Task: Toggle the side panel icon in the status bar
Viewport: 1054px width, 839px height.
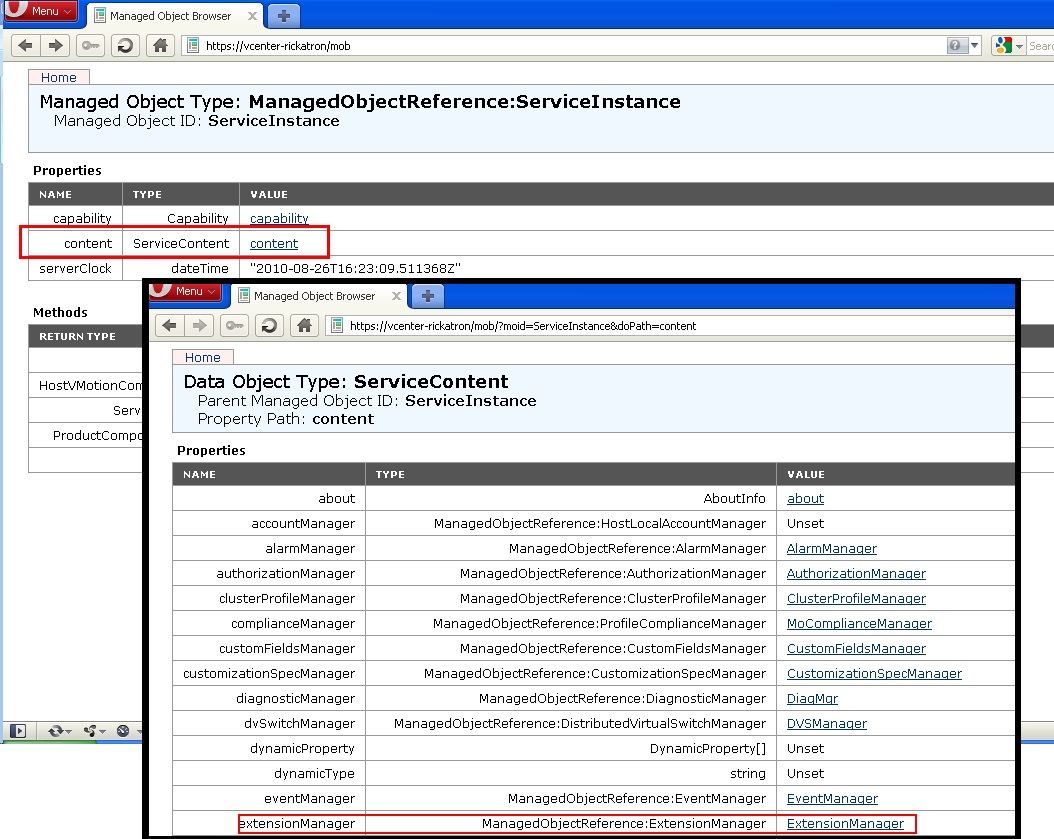Action: tap(17, 731)
